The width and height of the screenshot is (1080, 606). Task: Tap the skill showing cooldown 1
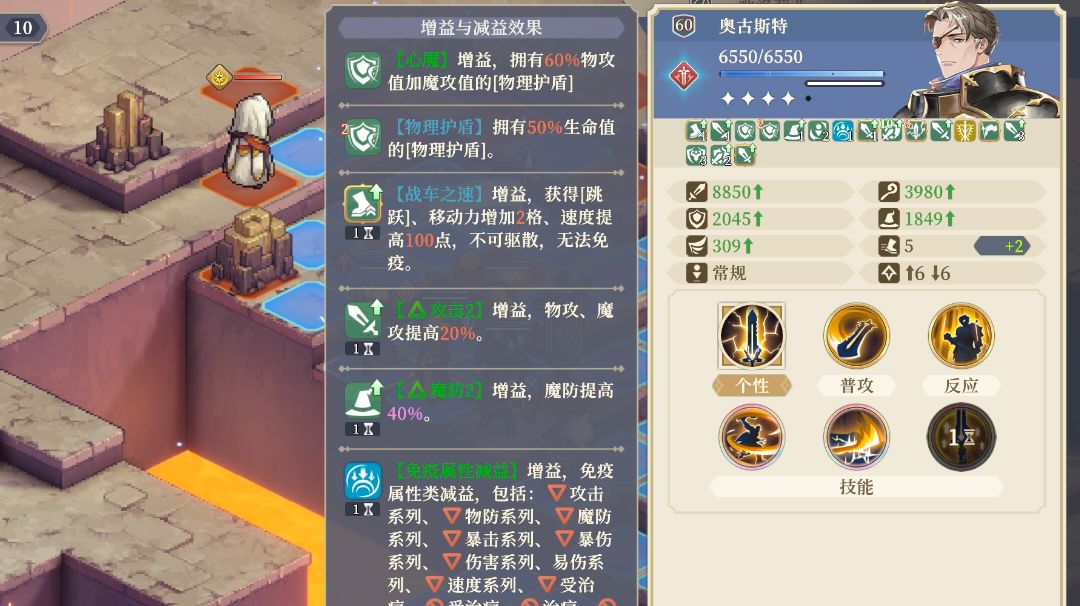[962, 437]
